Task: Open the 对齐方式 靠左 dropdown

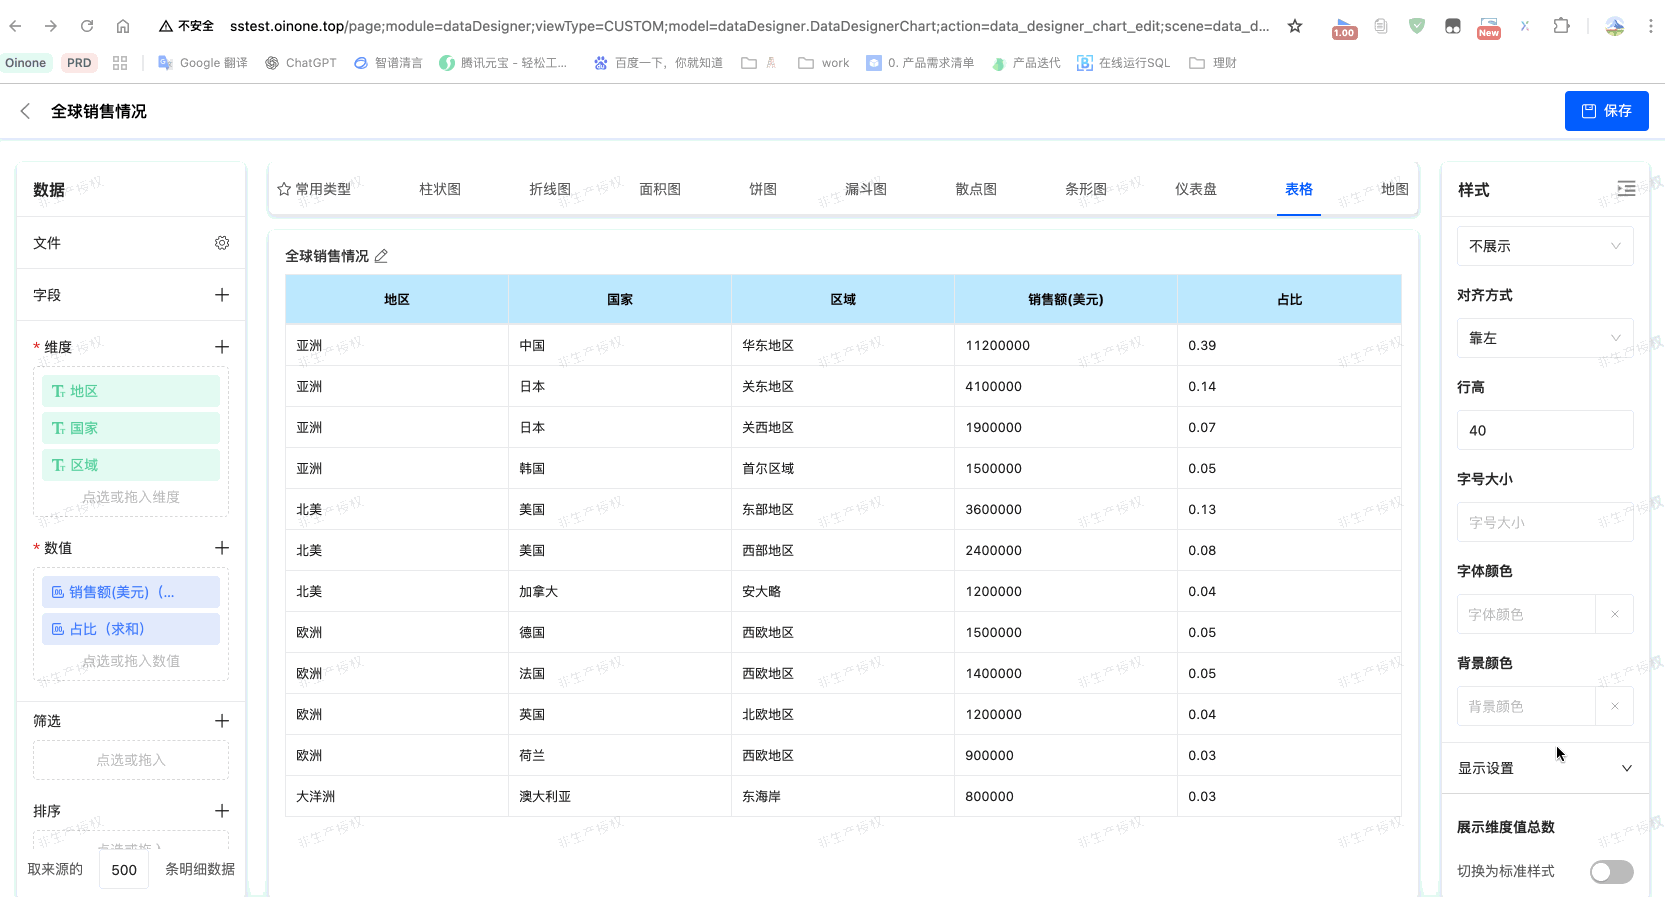Action: (x=1544, y=338)
